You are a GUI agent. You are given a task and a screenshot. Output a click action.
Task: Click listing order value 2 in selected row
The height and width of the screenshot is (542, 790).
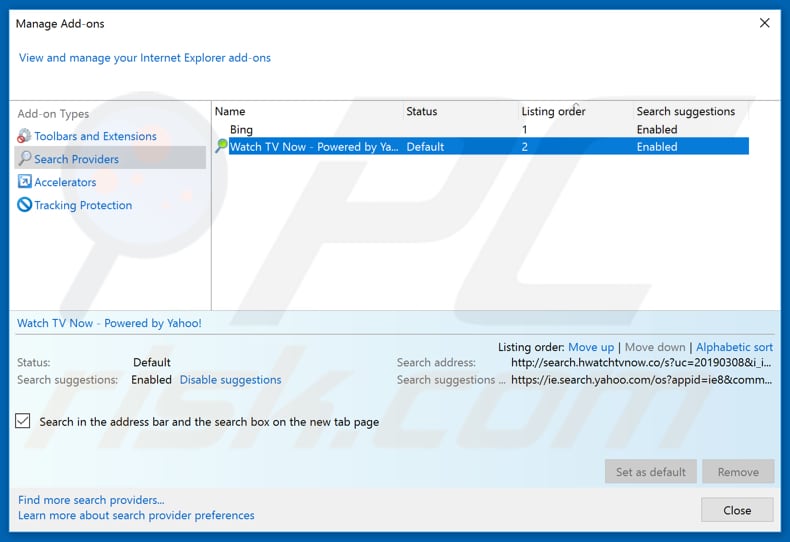tap(524, 147)
